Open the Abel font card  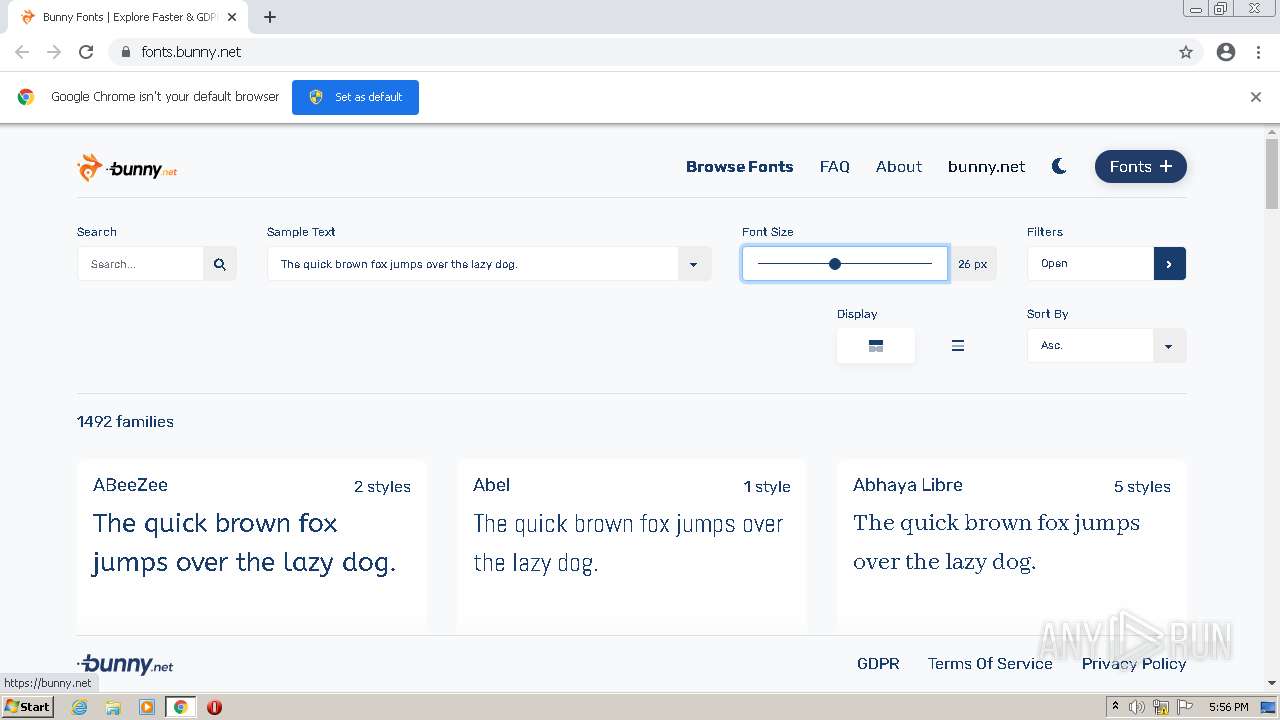632,545
